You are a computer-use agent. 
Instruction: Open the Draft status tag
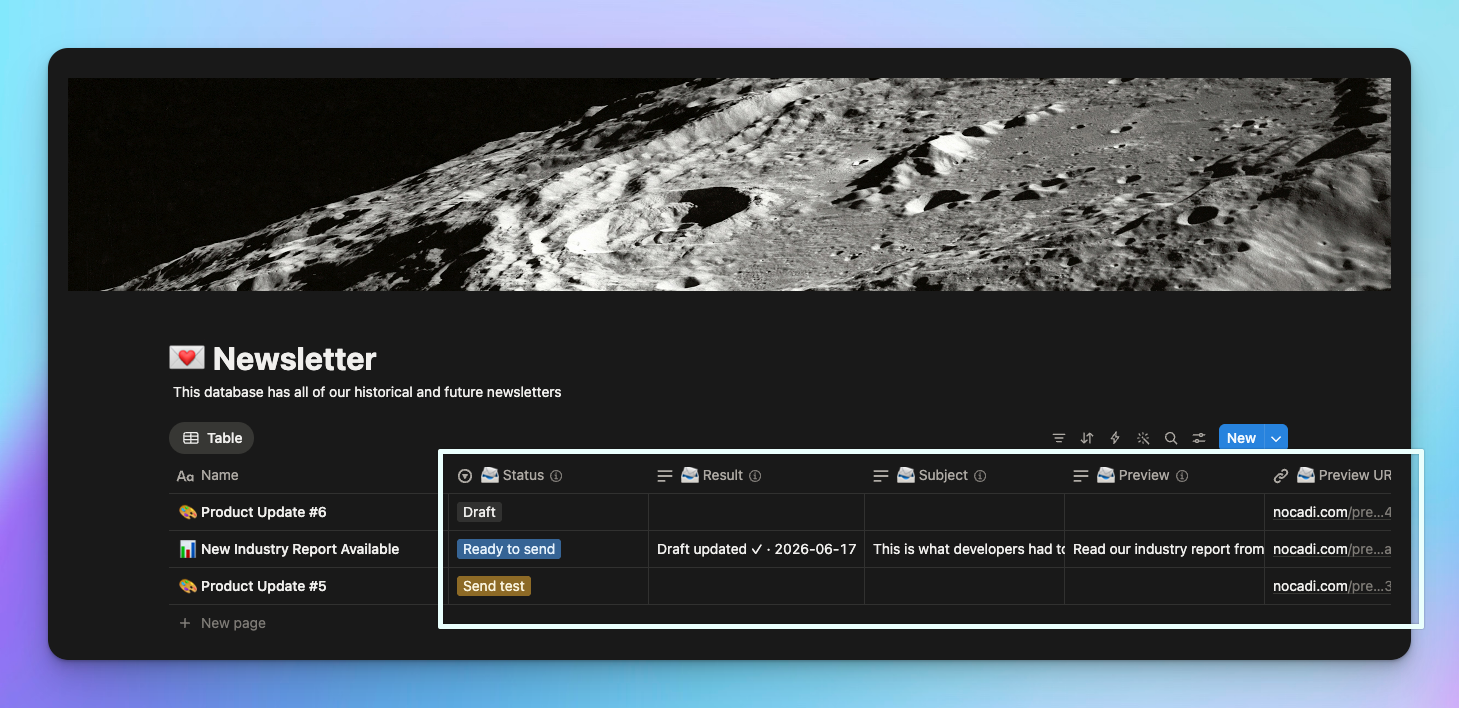479,512
